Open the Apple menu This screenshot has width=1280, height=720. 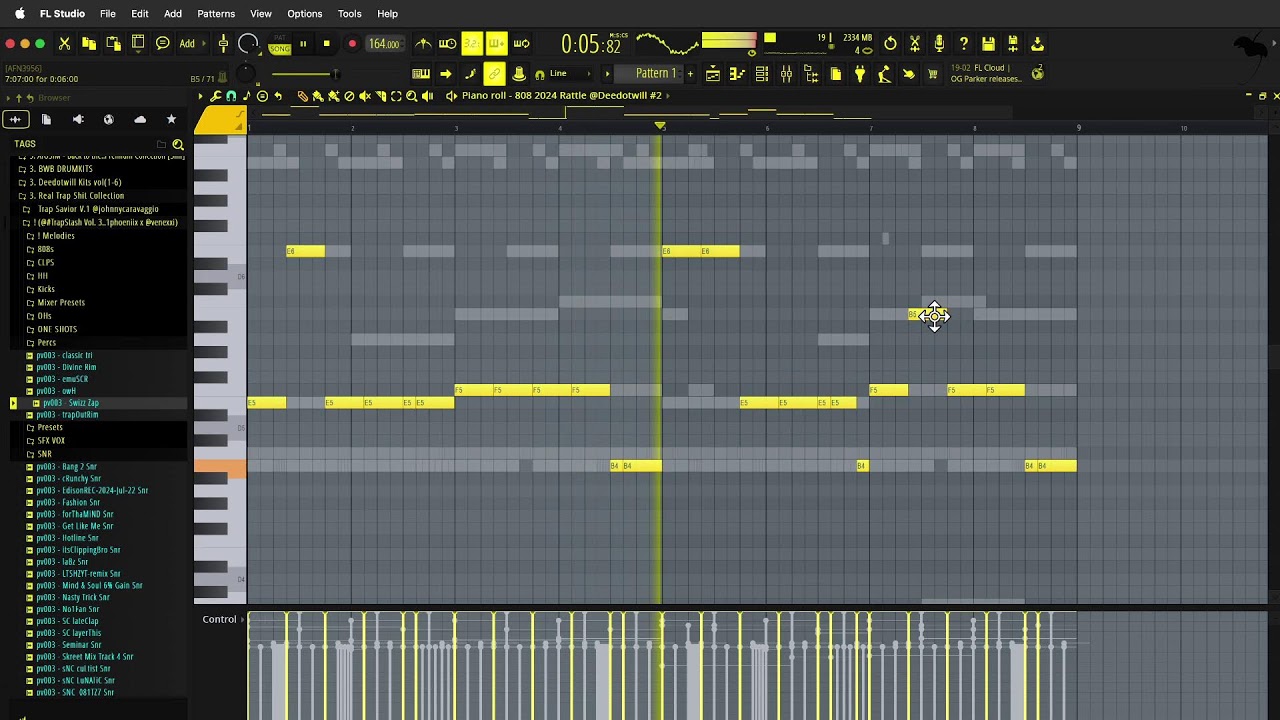[x=19, y=14]
